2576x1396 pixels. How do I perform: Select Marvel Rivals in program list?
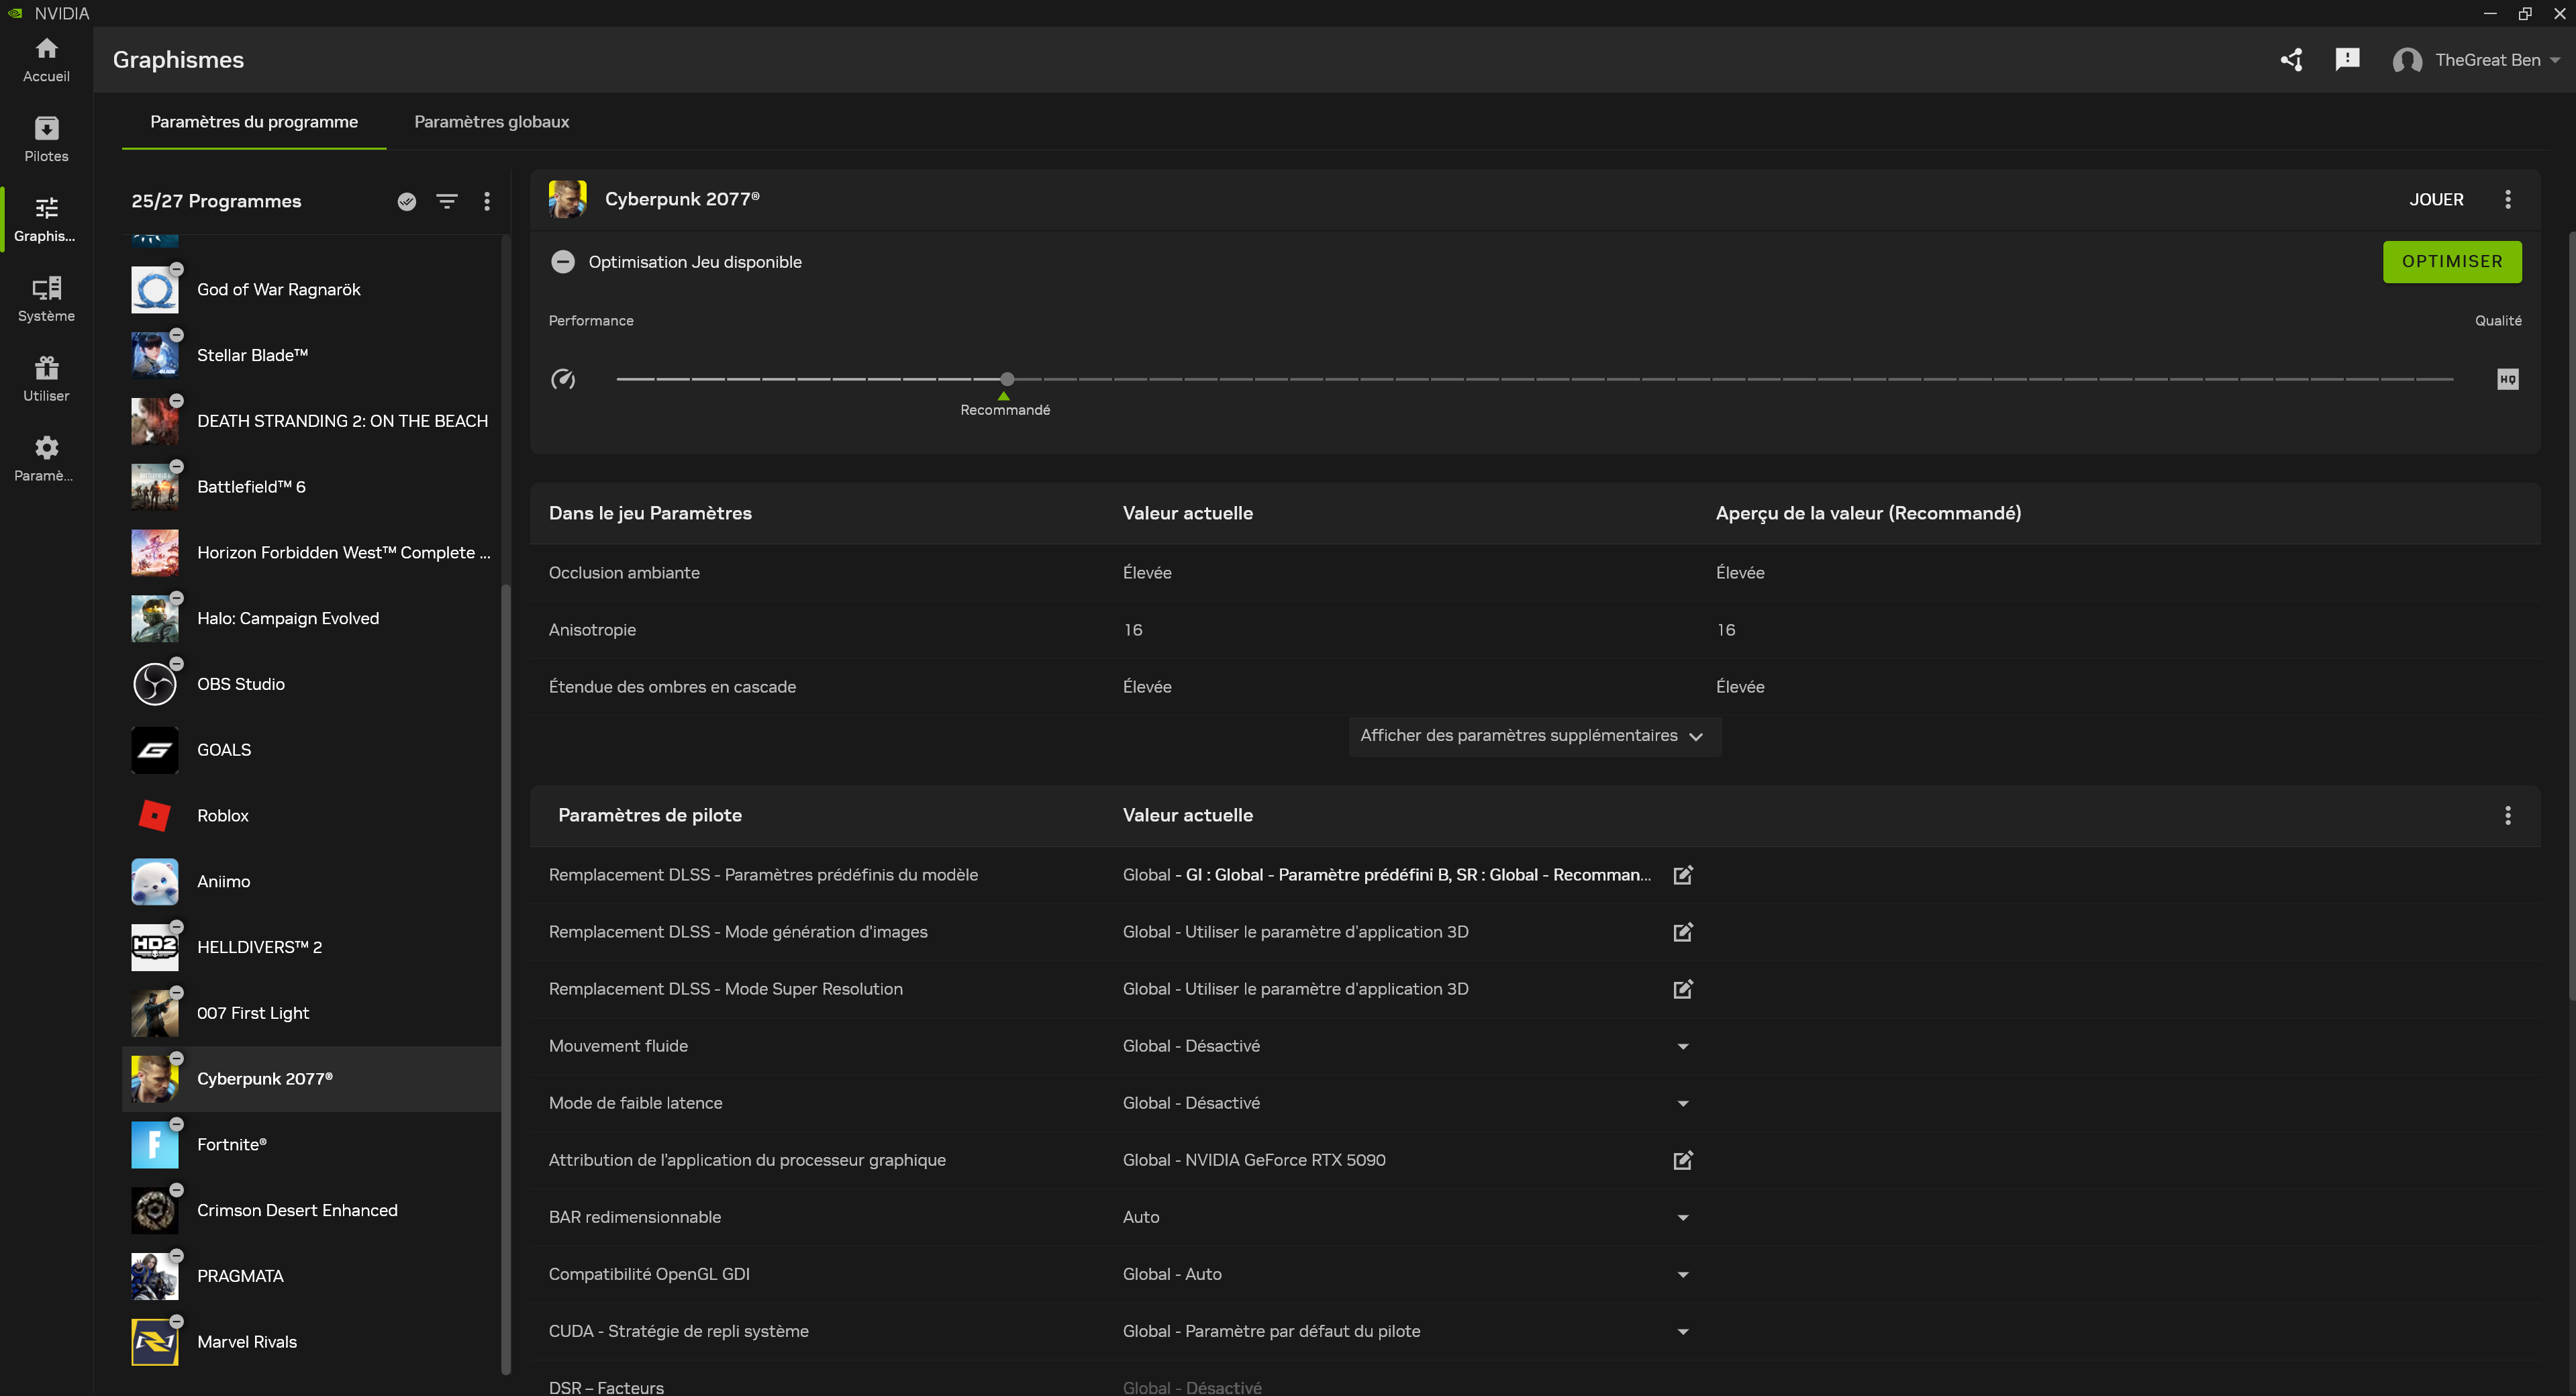pyautogui.click(x=311, y=1342)
